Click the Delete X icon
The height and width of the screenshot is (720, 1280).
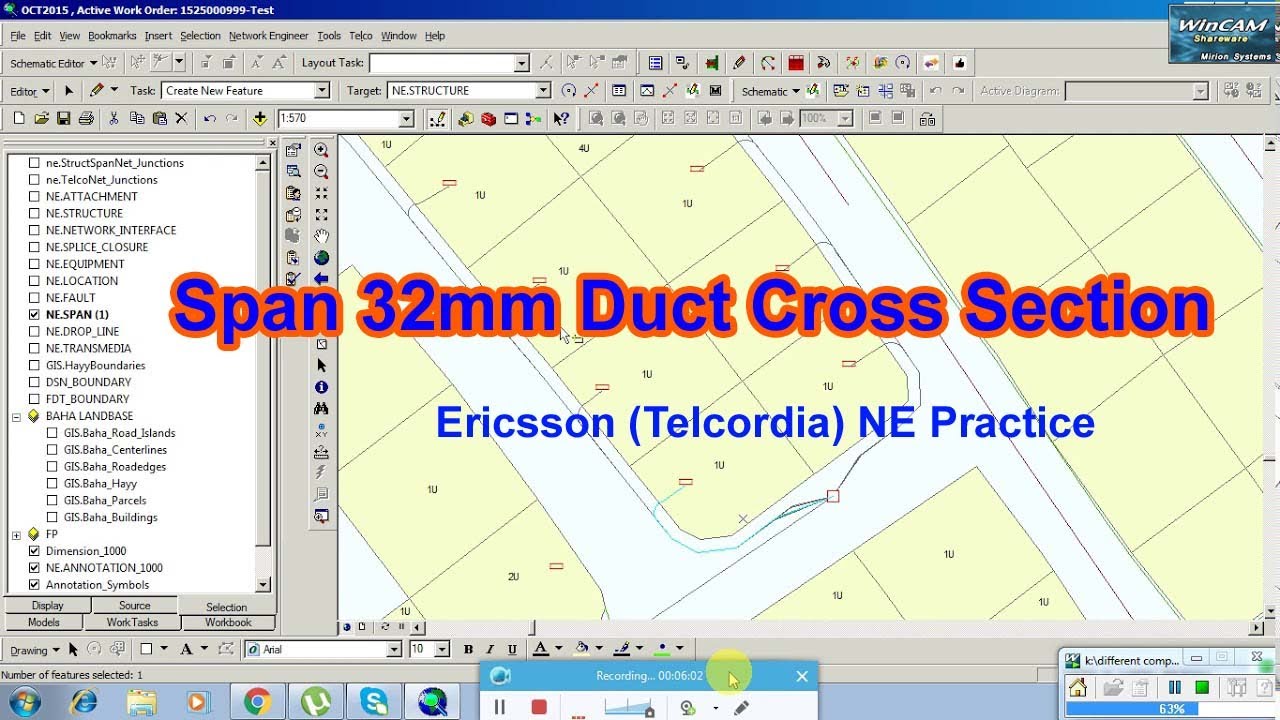click(x=181, y=118)
